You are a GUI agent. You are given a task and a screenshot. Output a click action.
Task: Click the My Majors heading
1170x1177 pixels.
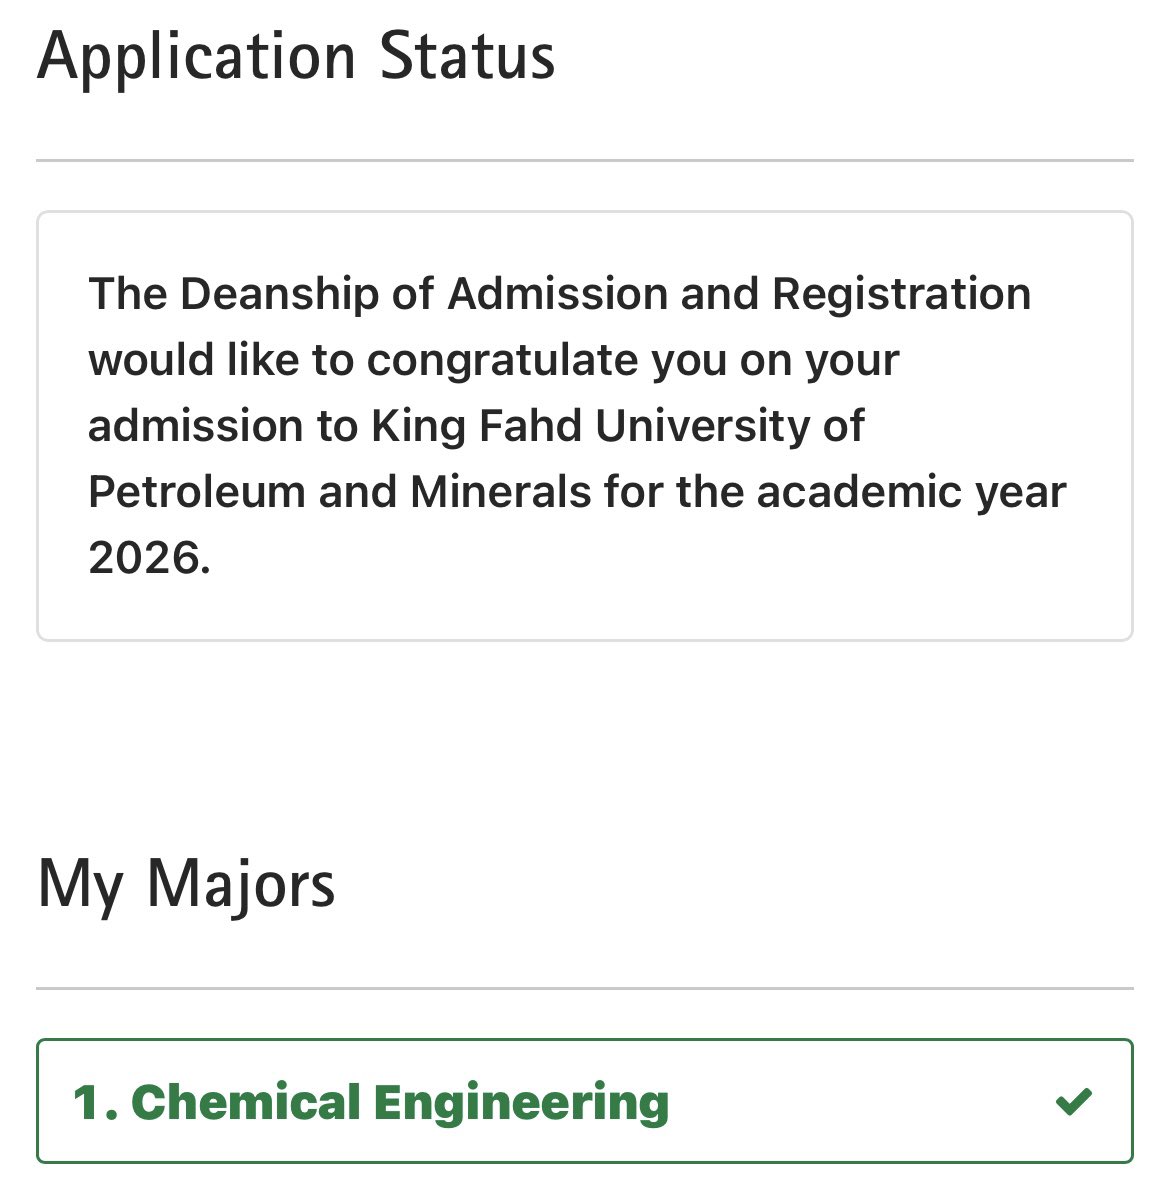[x=185, y=886]
